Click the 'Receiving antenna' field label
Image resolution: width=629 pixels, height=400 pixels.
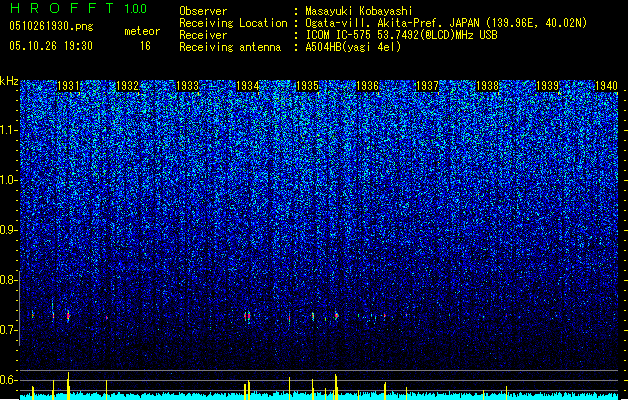[230, 47]
